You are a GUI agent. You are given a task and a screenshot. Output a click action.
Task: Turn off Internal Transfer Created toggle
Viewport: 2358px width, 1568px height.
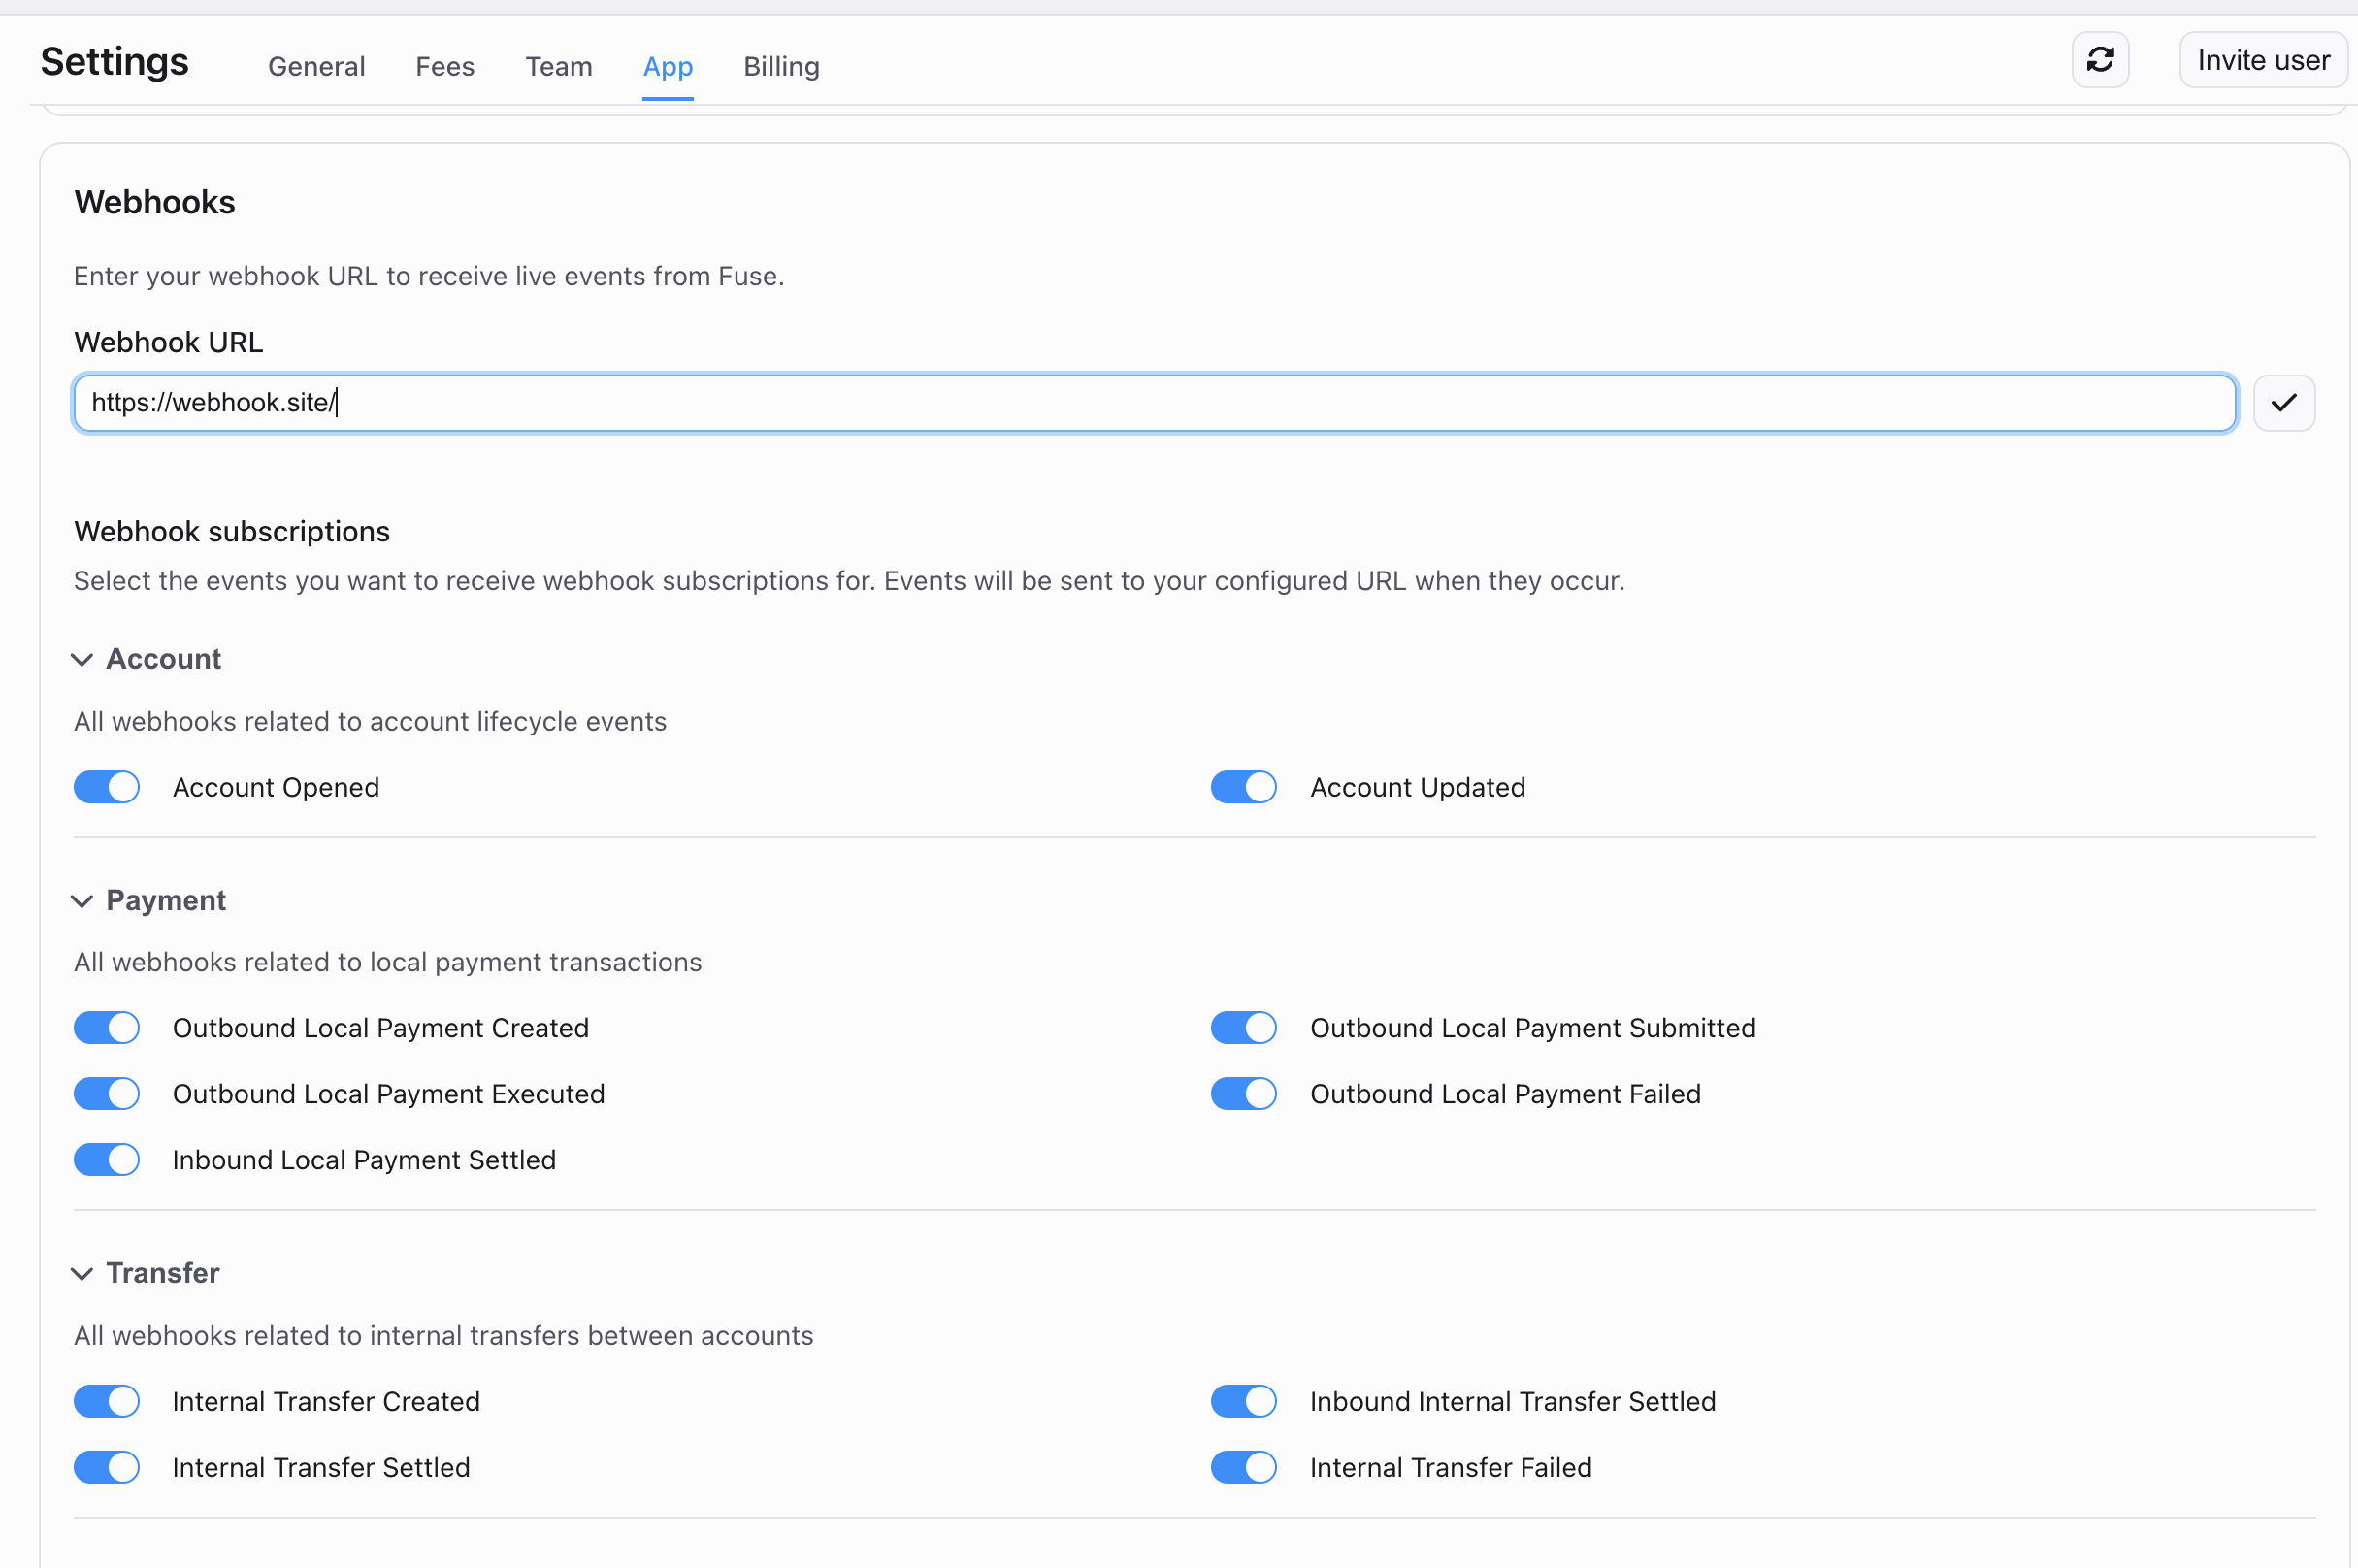point(107,1401)
